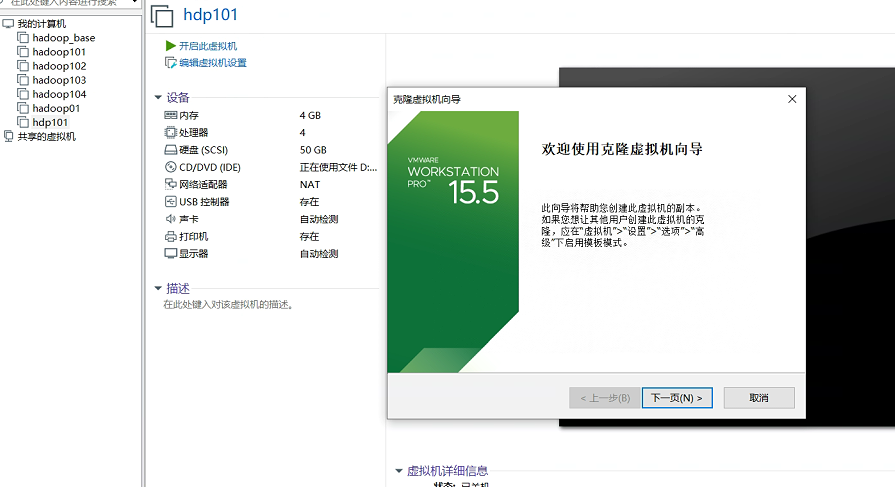Click the green play icon for 开启此虚拟机
The width and height of the screenshot is (895, 487).
[x=170, y=46]
